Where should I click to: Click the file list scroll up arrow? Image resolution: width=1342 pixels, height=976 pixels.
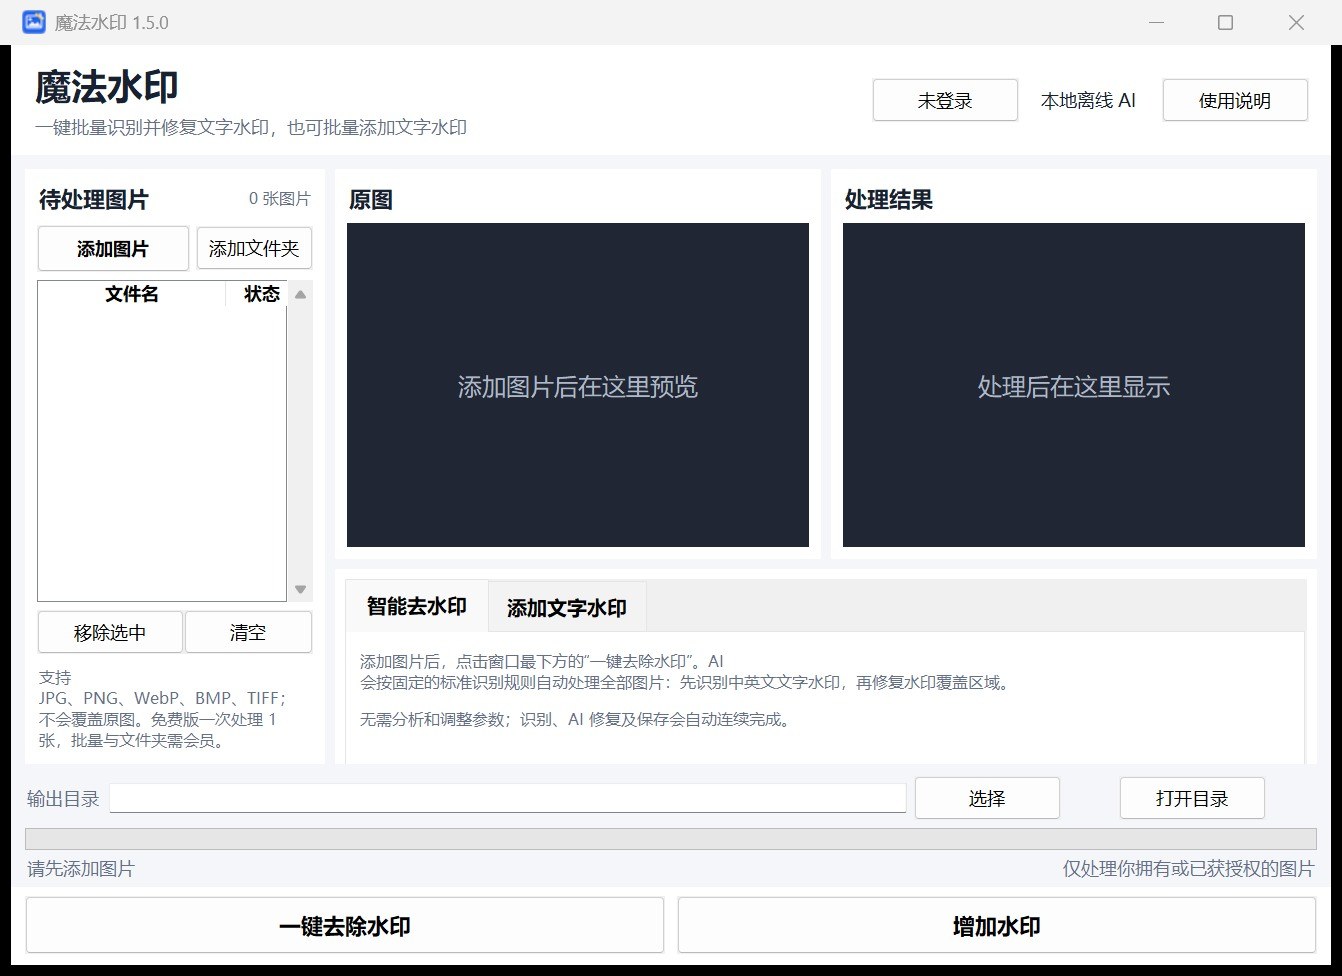pyautogui.click(x=300, y=294)
